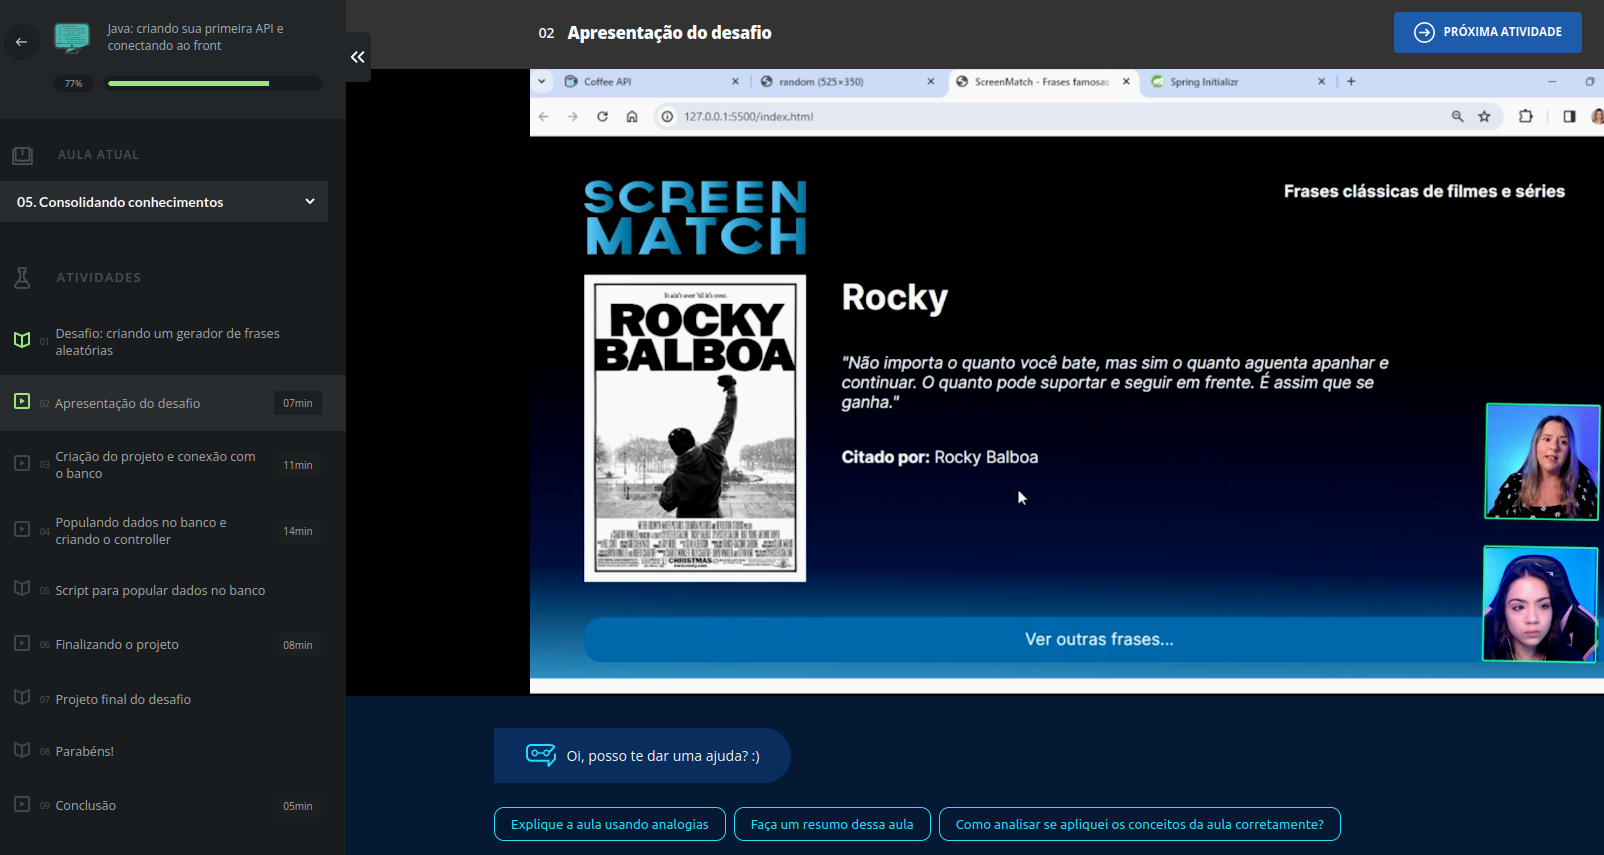Click the Atividades flask icon
1604x855 pixels.
pyautogui.click(x=22, y=278)
